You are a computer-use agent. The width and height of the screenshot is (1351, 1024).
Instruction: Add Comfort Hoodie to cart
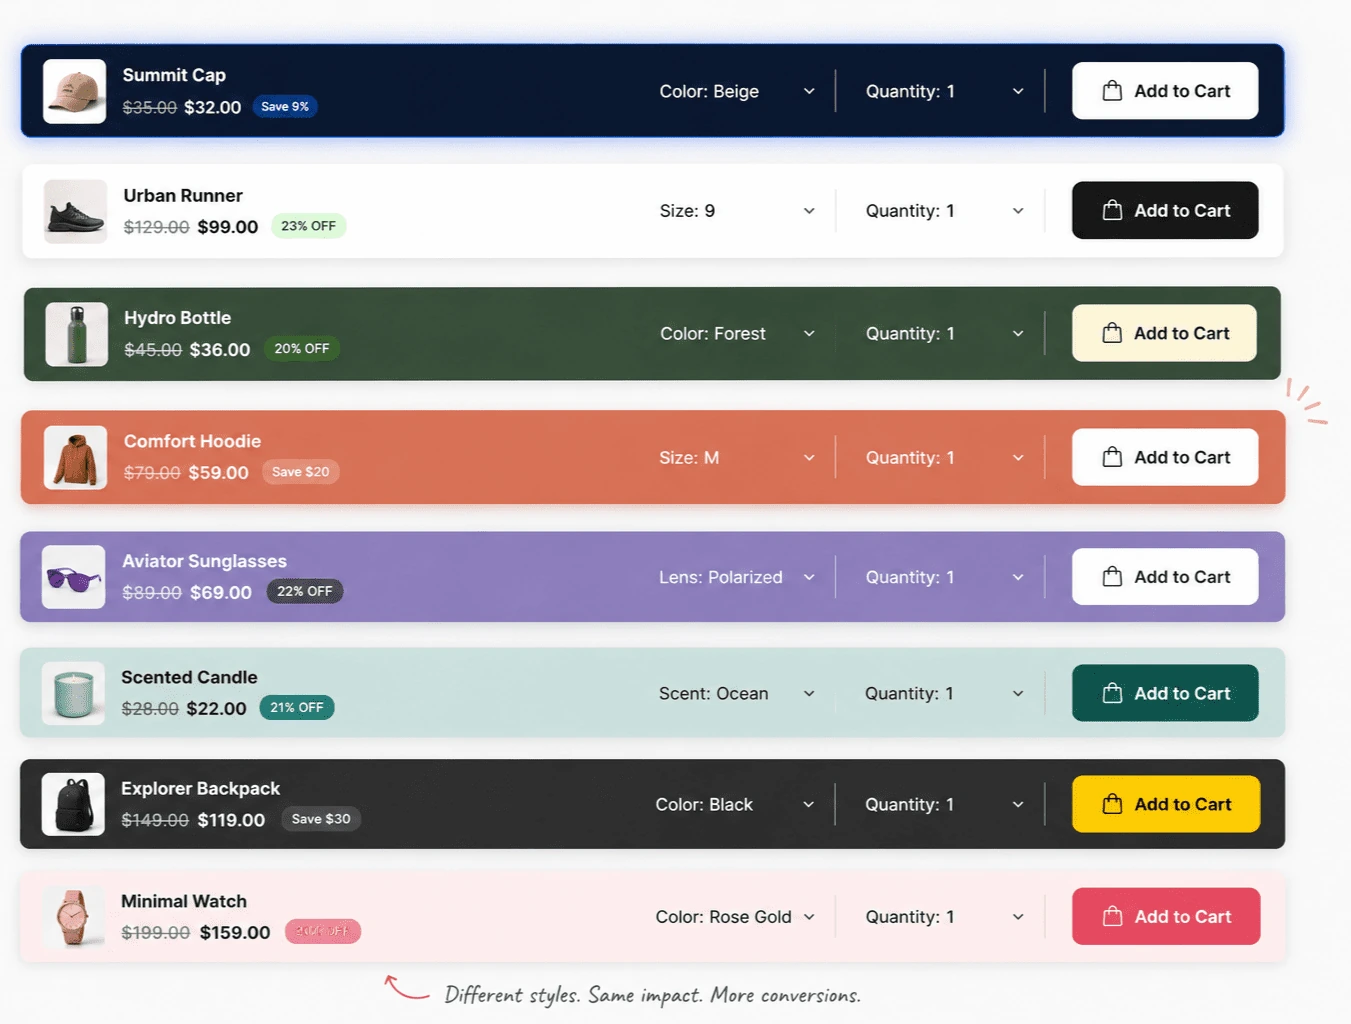click(1165, 457)
